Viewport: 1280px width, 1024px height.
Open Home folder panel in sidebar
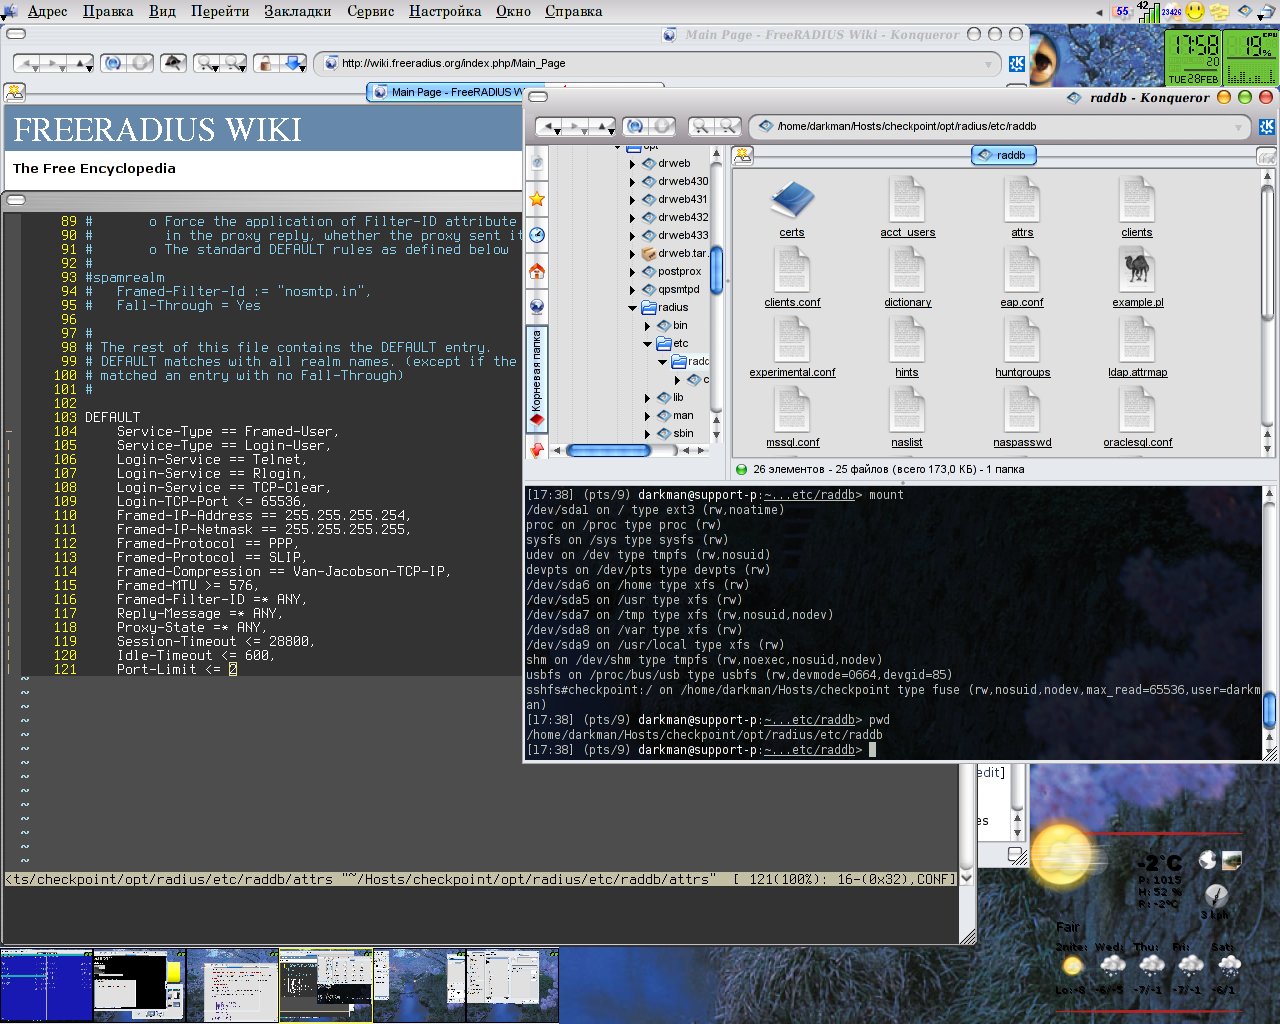pyautogui.click(x=537, y=271)
